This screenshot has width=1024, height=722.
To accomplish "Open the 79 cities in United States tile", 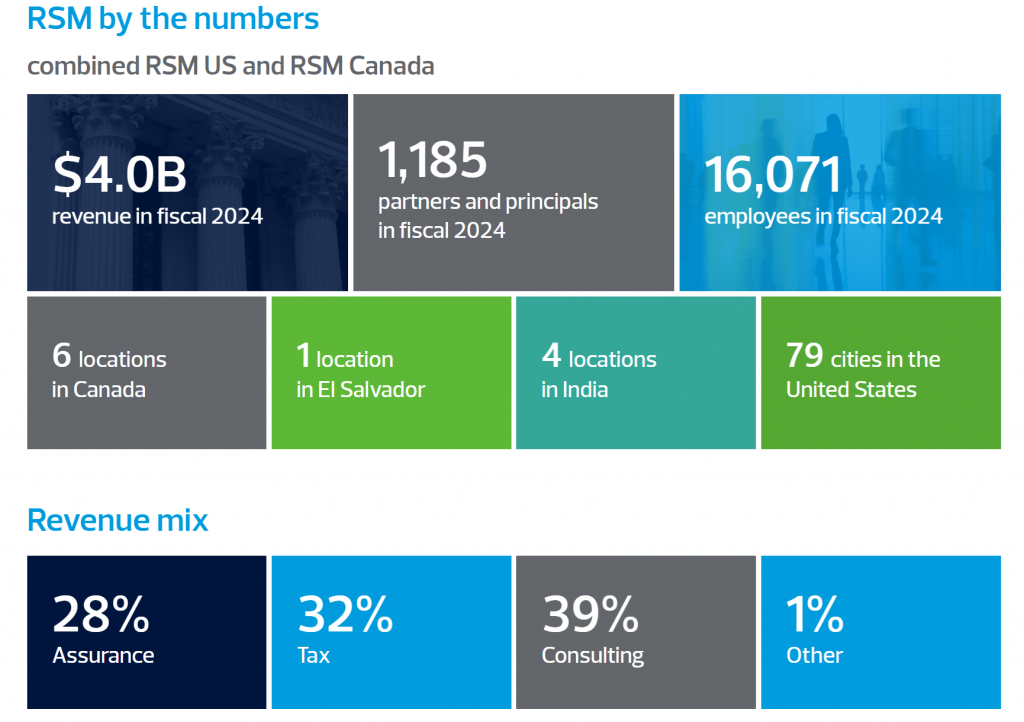I will [880, 373].
